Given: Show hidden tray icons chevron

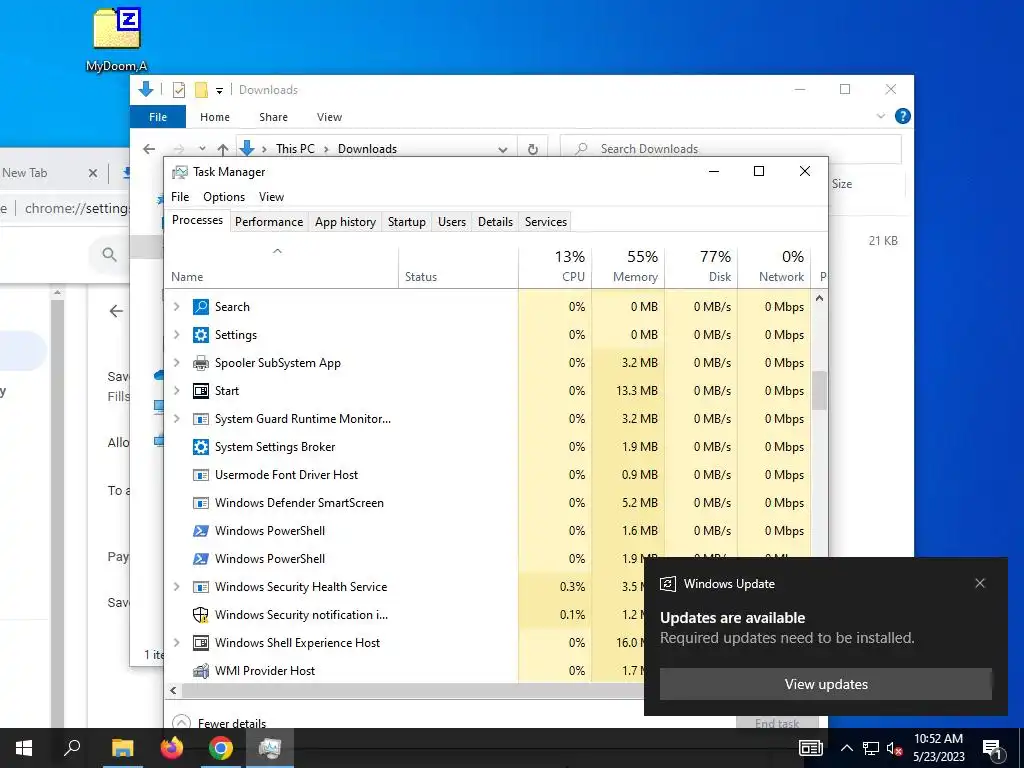Looking at the screenshot, I should 846,748.
